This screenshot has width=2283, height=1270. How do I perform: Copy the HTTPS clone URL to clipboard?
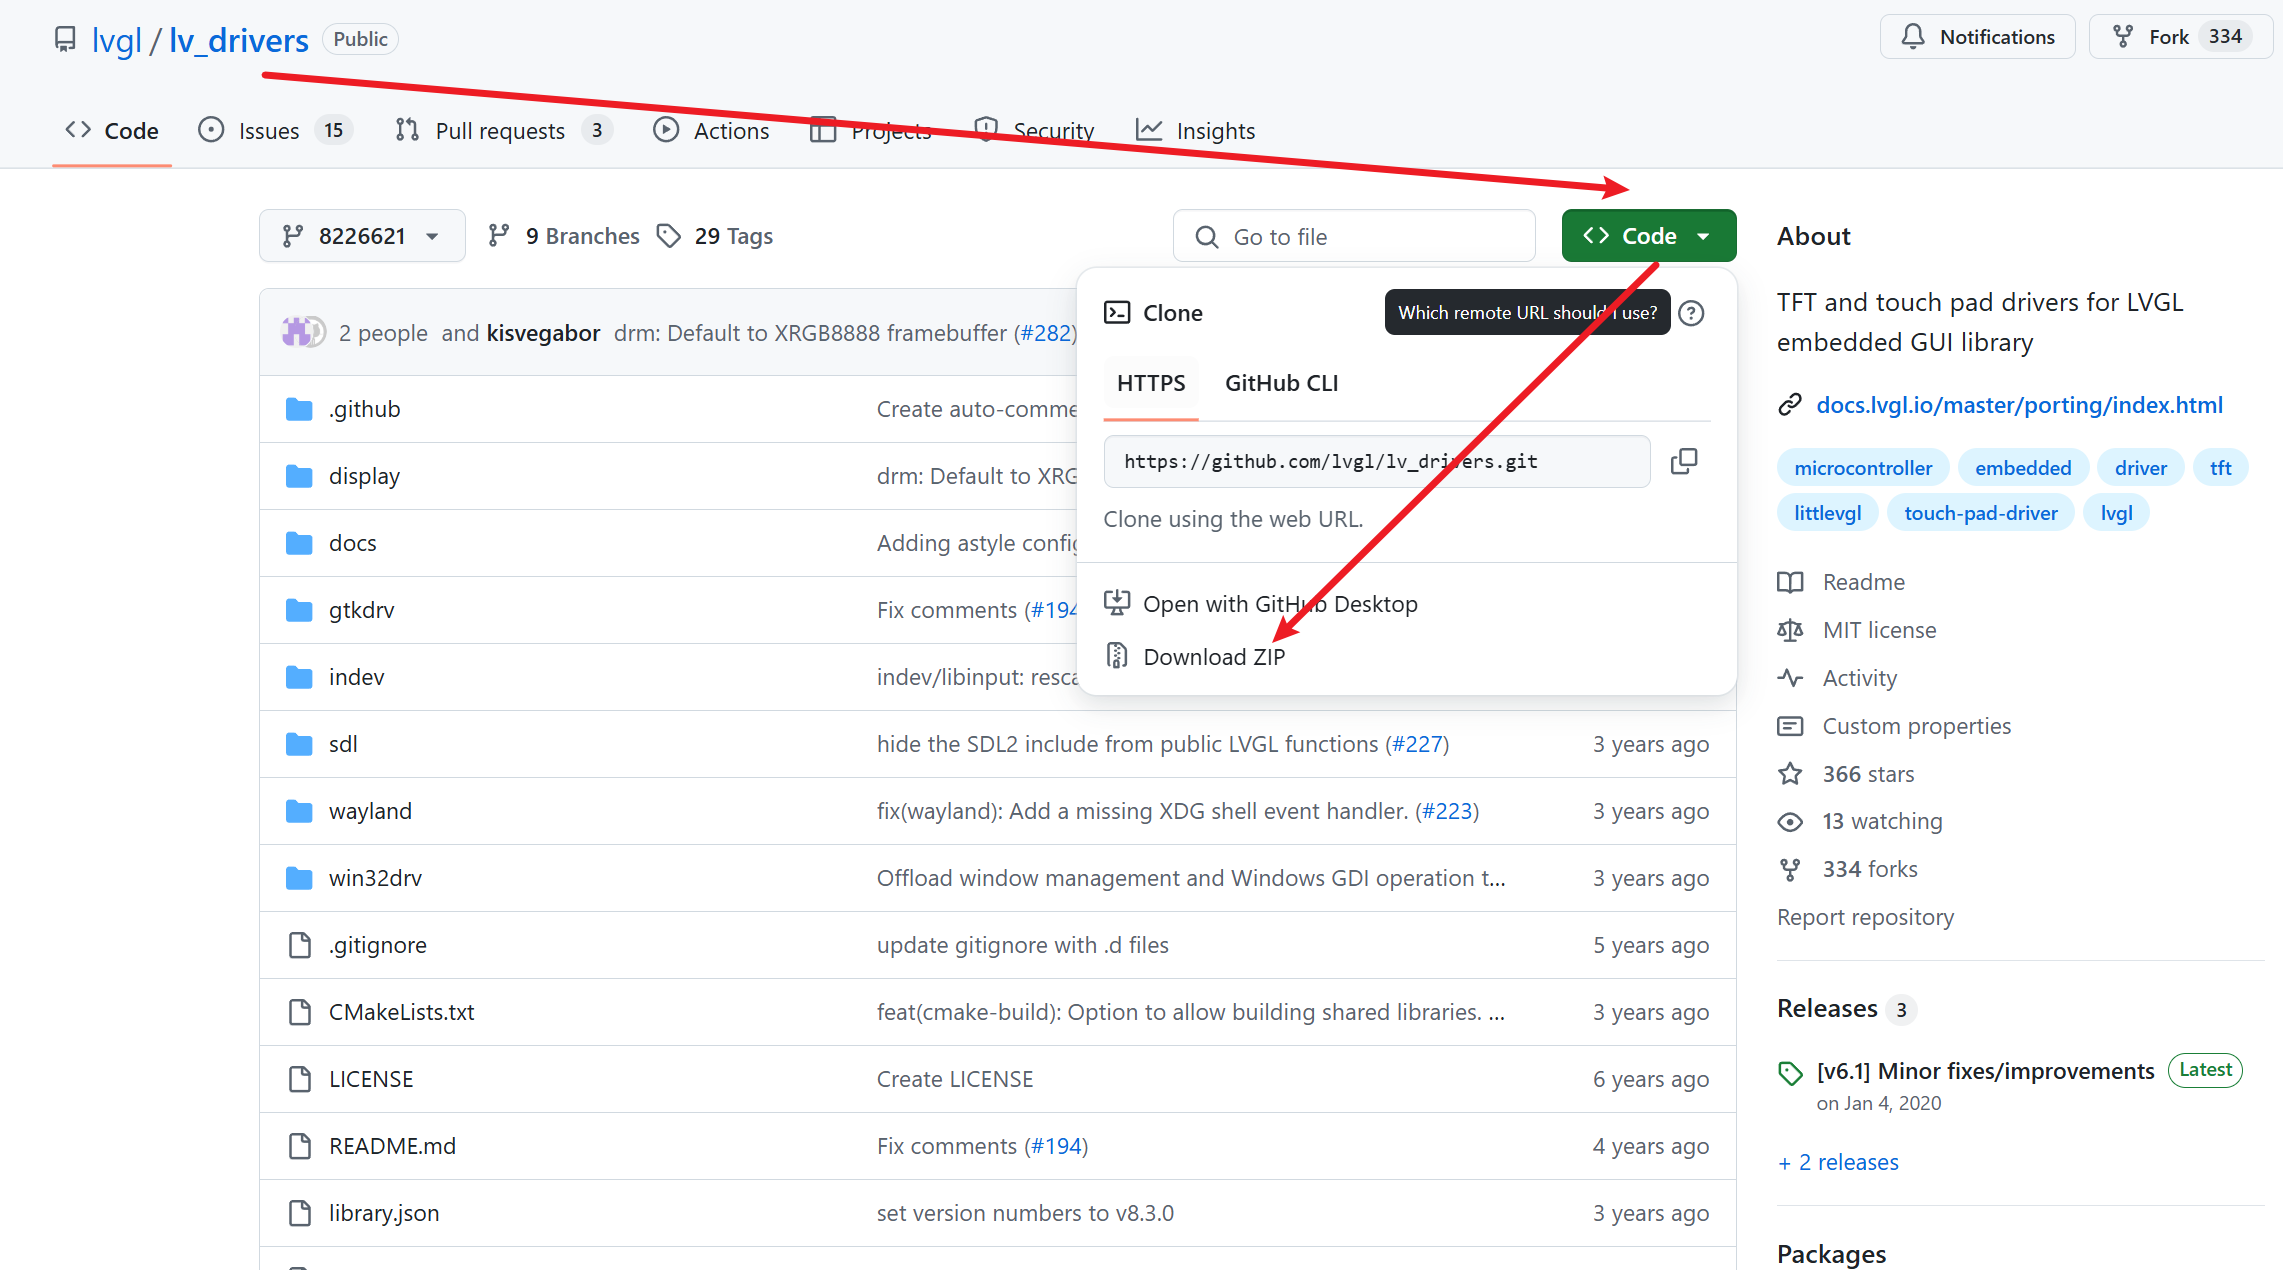(1684, 461)
